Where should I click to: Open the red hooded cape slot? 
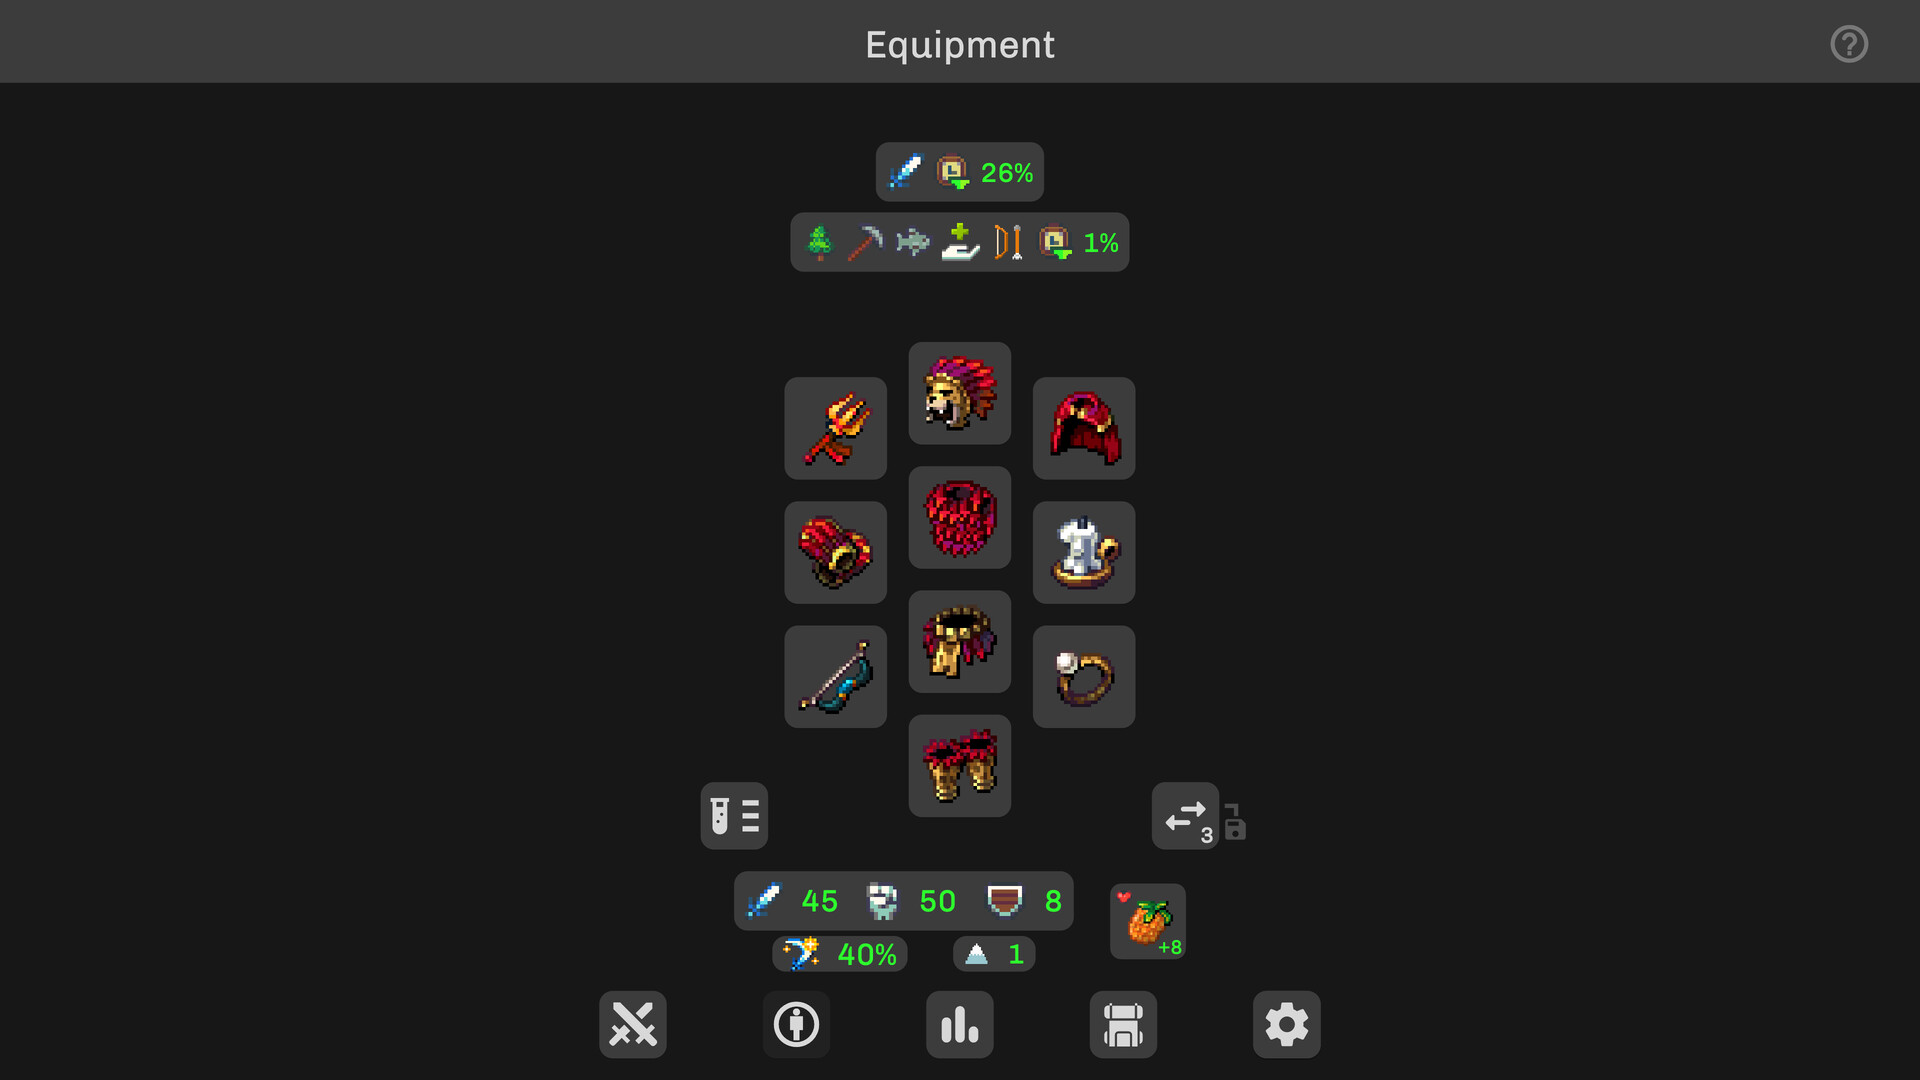pyautogui.click(x=1083, y=428)
